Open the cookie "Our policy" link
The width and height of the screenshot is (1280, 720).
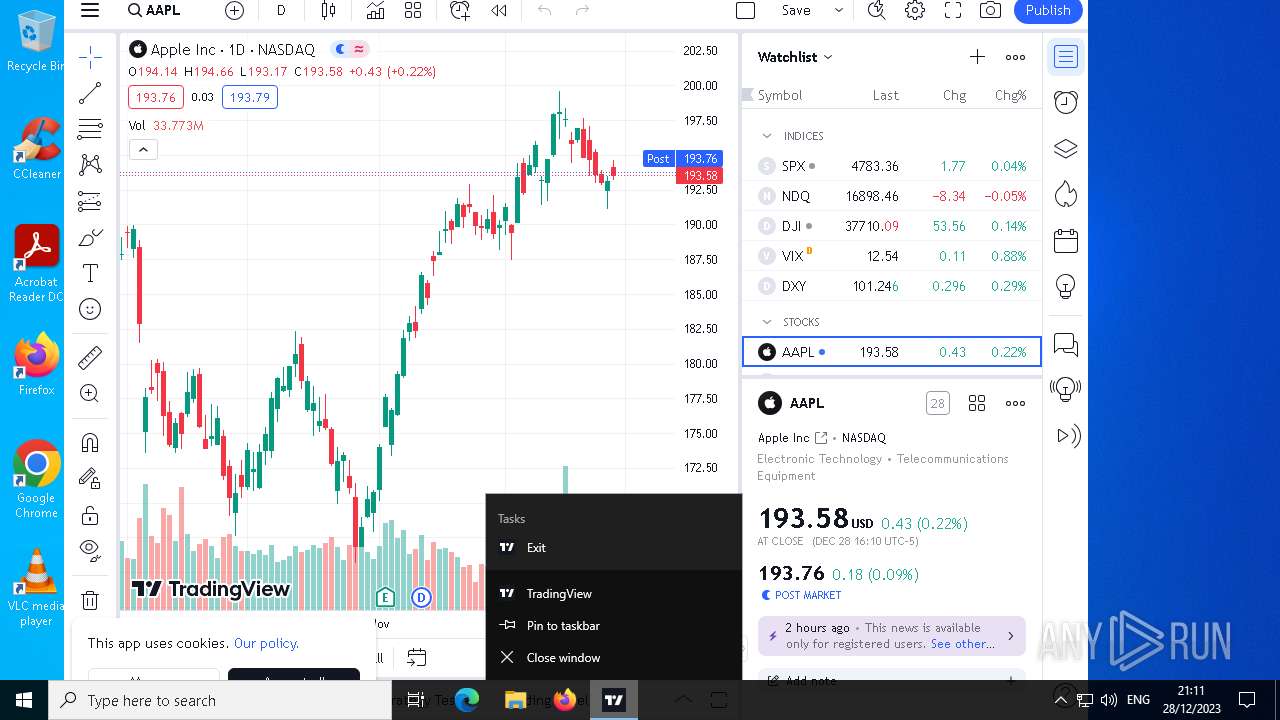click(266, 643)
